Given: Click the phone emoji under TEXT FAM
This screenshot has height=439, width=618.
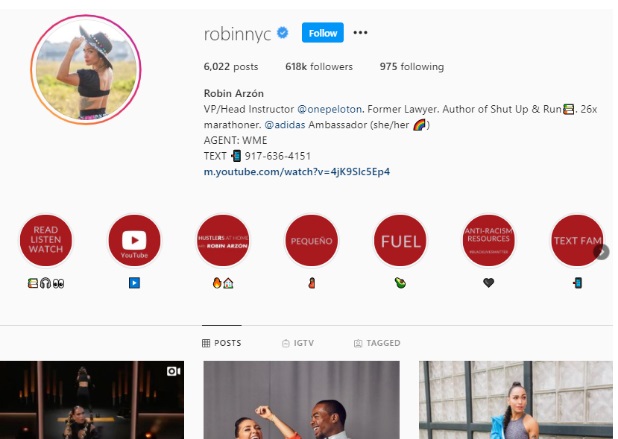Looking at the screenshot, I should pos(577,283).
